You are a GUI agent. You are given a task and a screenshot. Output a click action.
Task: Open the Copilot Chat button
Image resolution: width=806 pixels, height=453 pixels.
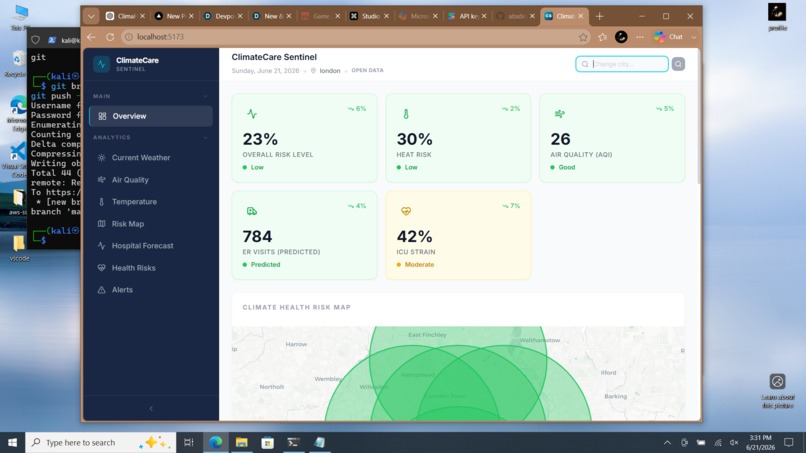click(669, 37)
